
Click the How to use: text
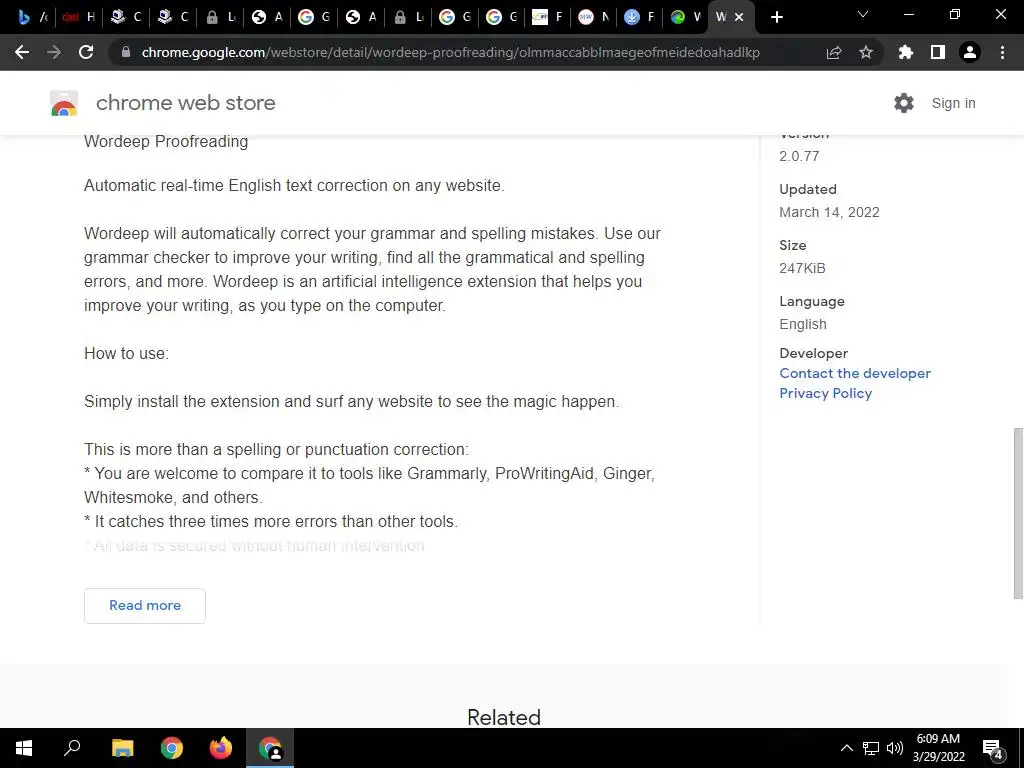(126, 353)
